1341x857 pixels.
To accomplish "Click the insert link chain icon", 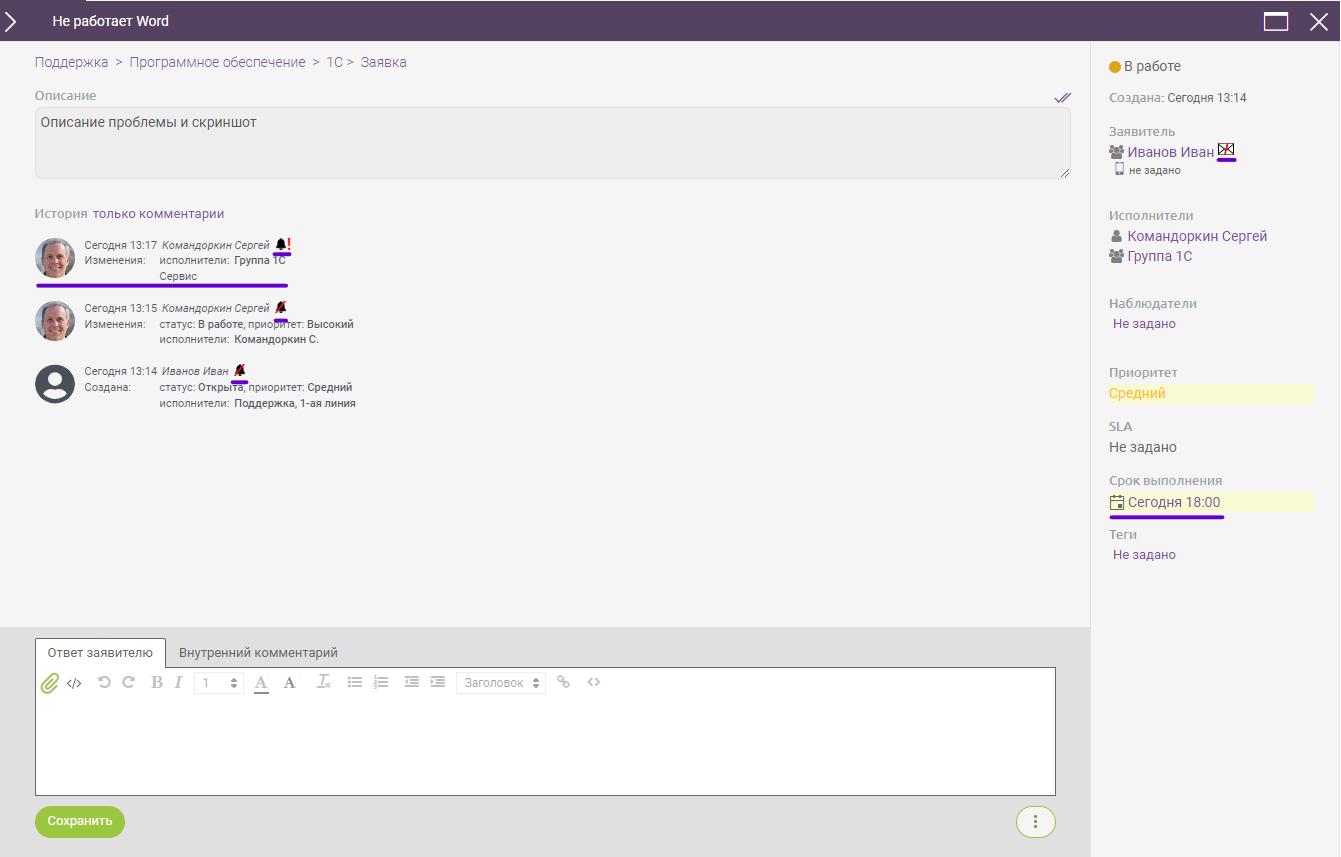I will click(563, 682).
